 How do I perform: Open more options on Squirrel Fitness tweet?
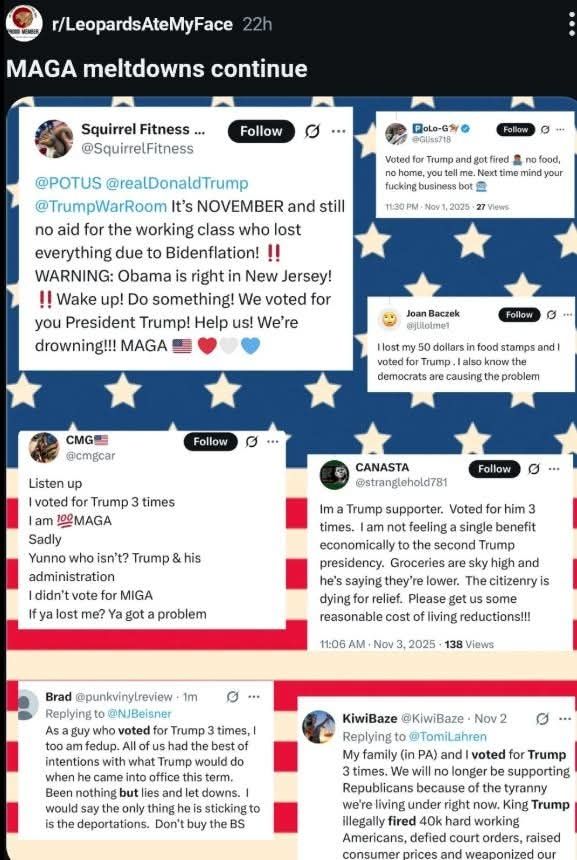[339, 131]
